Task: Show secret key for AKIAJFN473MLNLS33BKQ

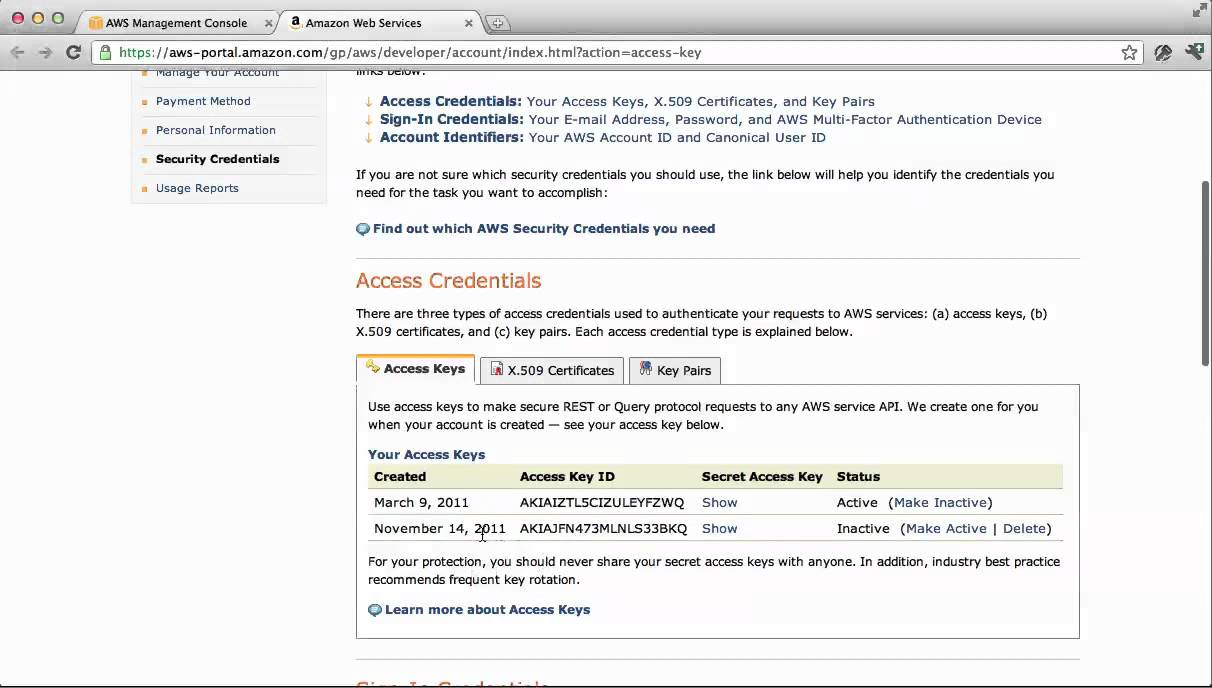Action: tap(720, 528)
